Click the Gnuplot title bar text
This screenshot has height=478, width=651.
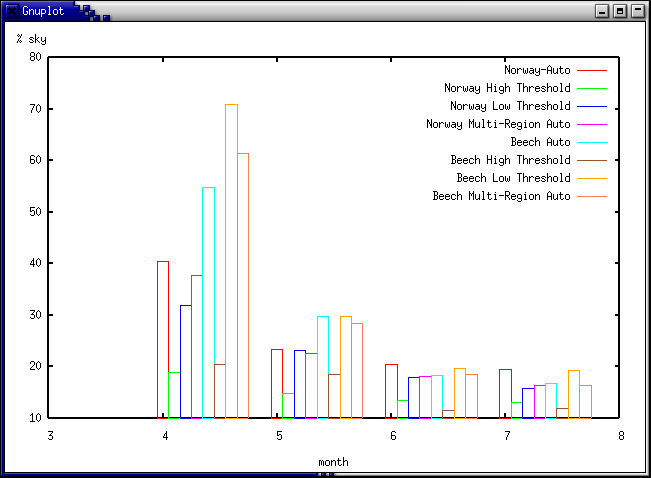[44, 11]
